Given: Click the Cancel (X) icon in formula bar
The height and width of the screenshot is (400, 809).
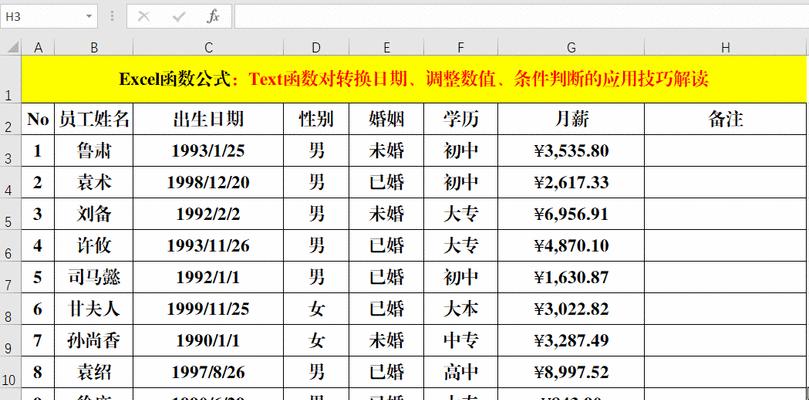Looking at the screenshot, I should coord(144,17).
